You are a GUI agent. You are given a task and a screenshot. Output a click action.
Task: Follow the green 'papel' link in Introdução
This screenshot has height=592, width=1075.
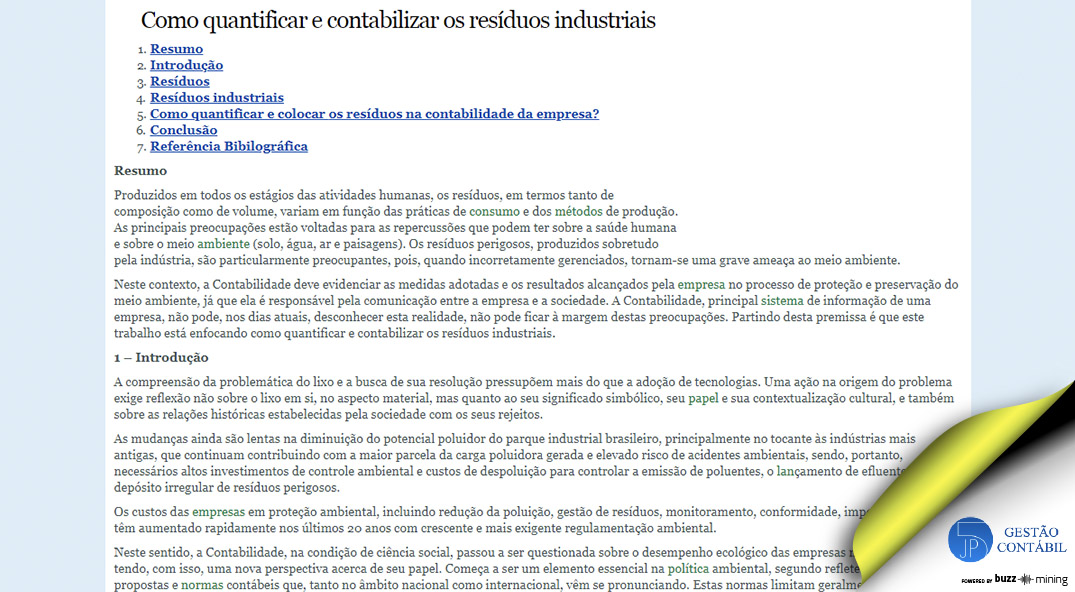click(x=703, y=398)
